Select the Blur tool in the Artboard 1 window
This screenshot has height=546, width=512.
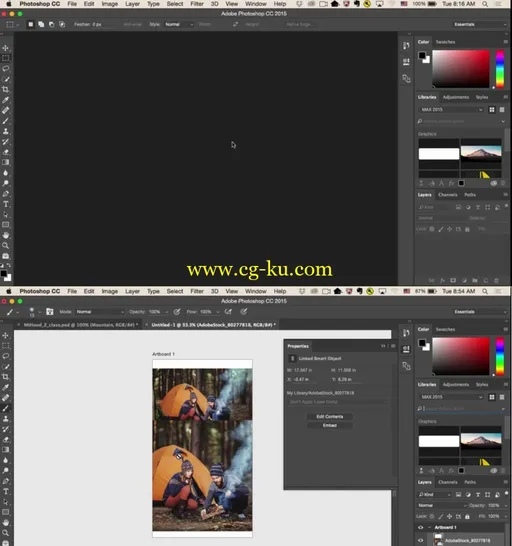6,460
